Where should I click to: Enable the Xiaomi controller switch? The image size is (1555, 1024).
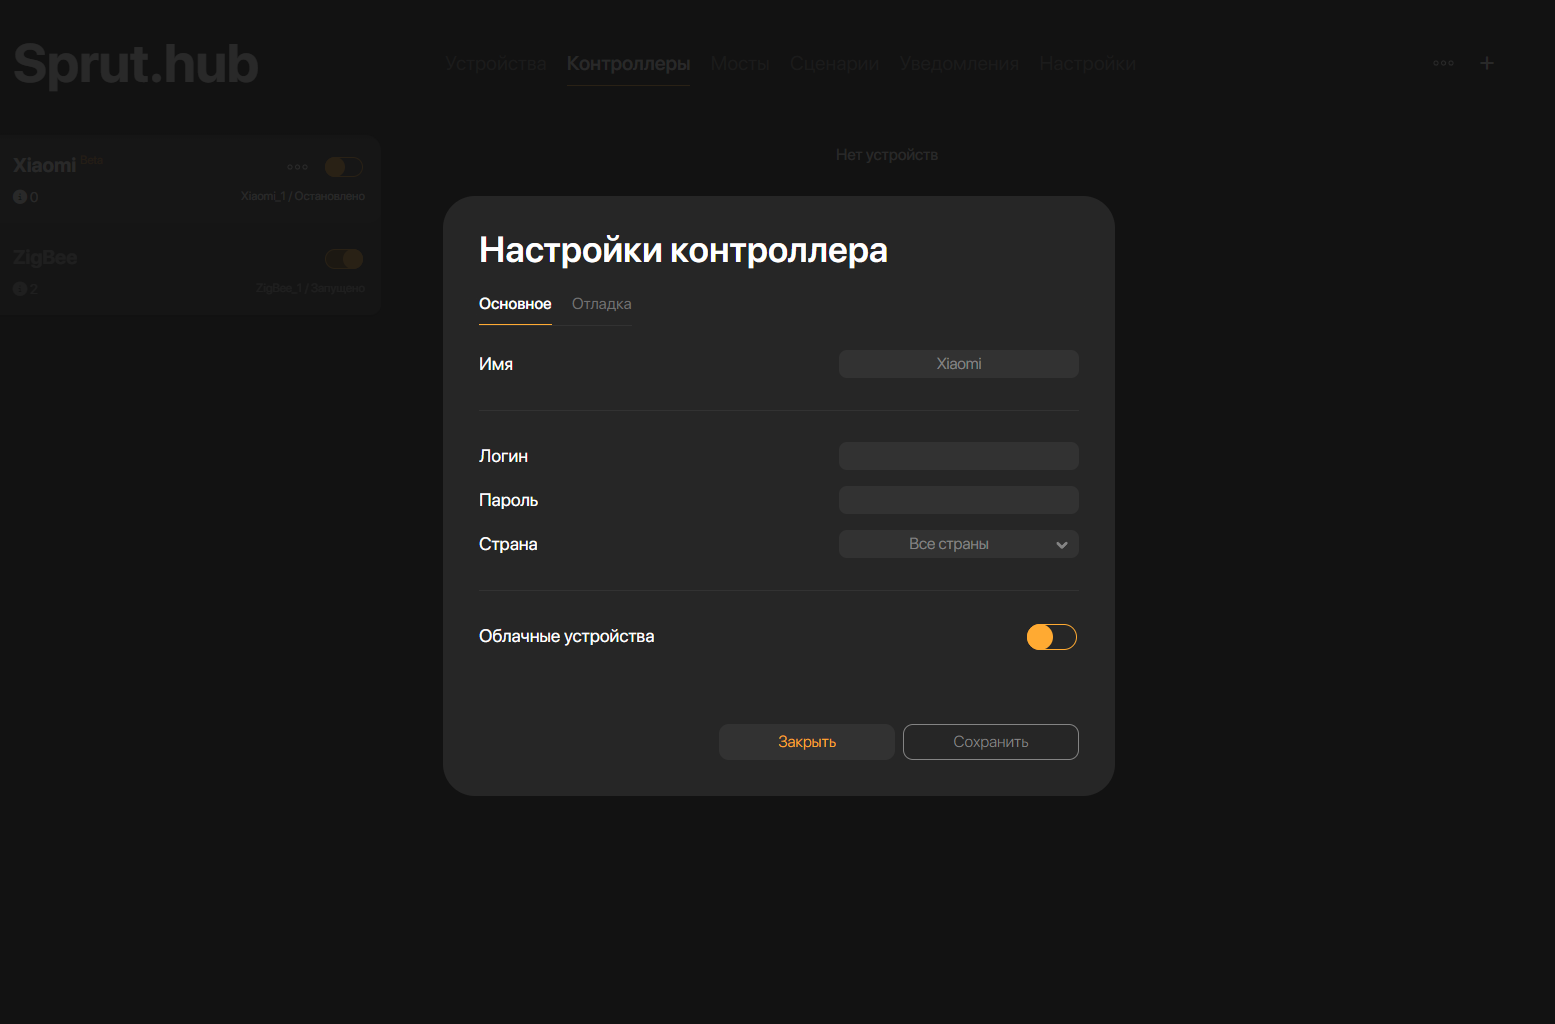point(343,167)
